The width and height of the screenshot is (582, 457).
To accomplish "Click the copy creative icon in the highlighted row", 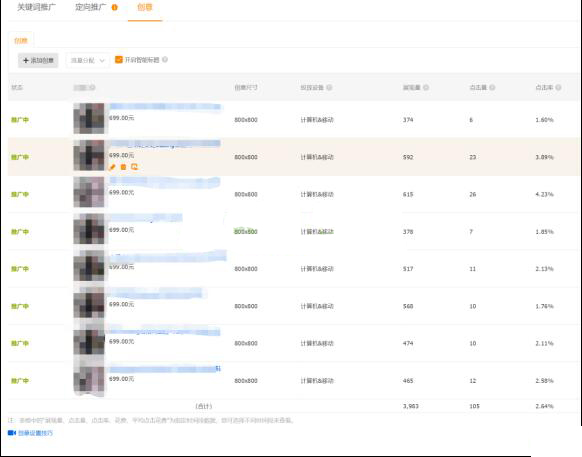I will (x=134, y=167).
